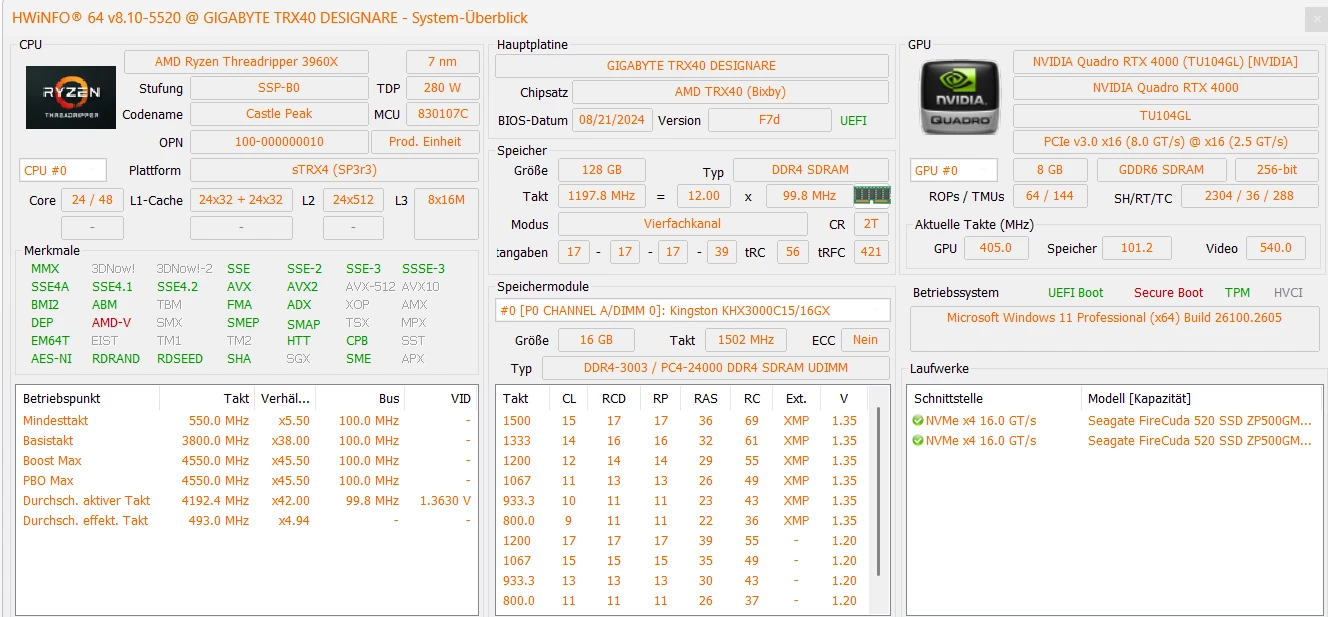
Task: Click the NVIDIA Quadro RTX 4000 (TU104GL) [NVIDIA] field
Action: tap(1165, 62)
